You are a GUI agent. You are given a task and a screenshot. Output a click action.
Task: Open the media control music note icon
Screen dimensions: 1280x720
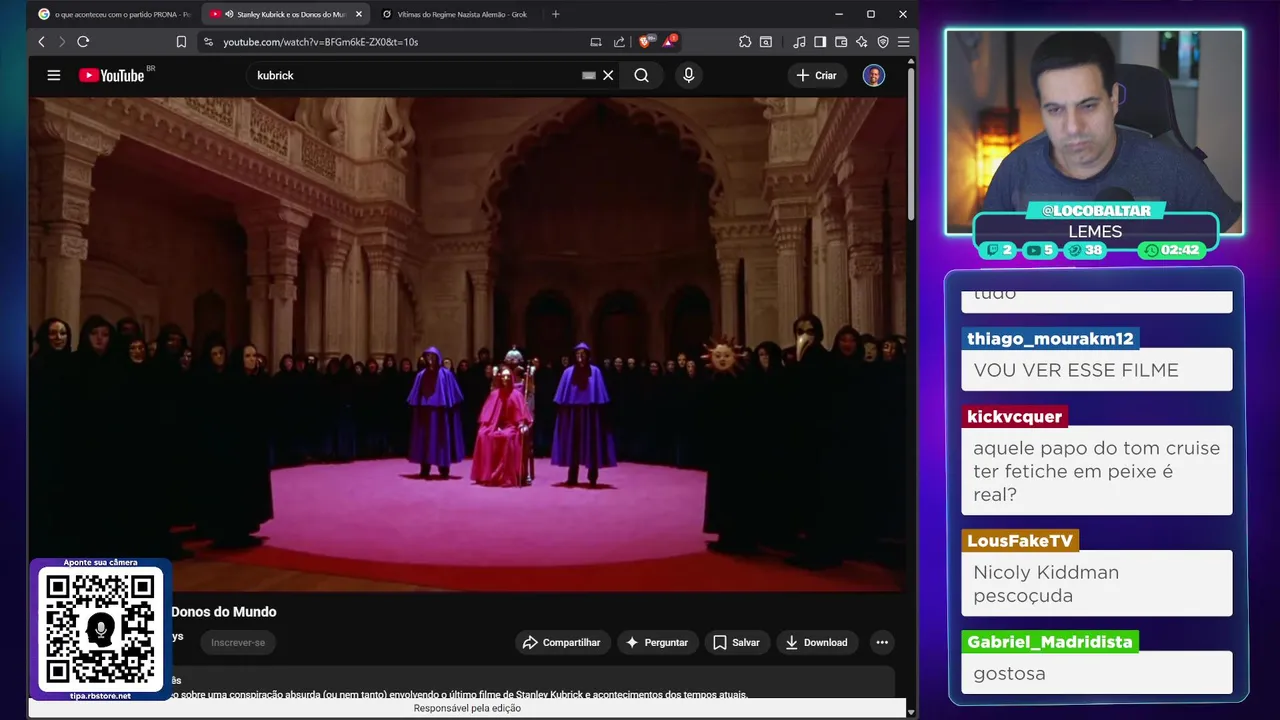point(799,42)
